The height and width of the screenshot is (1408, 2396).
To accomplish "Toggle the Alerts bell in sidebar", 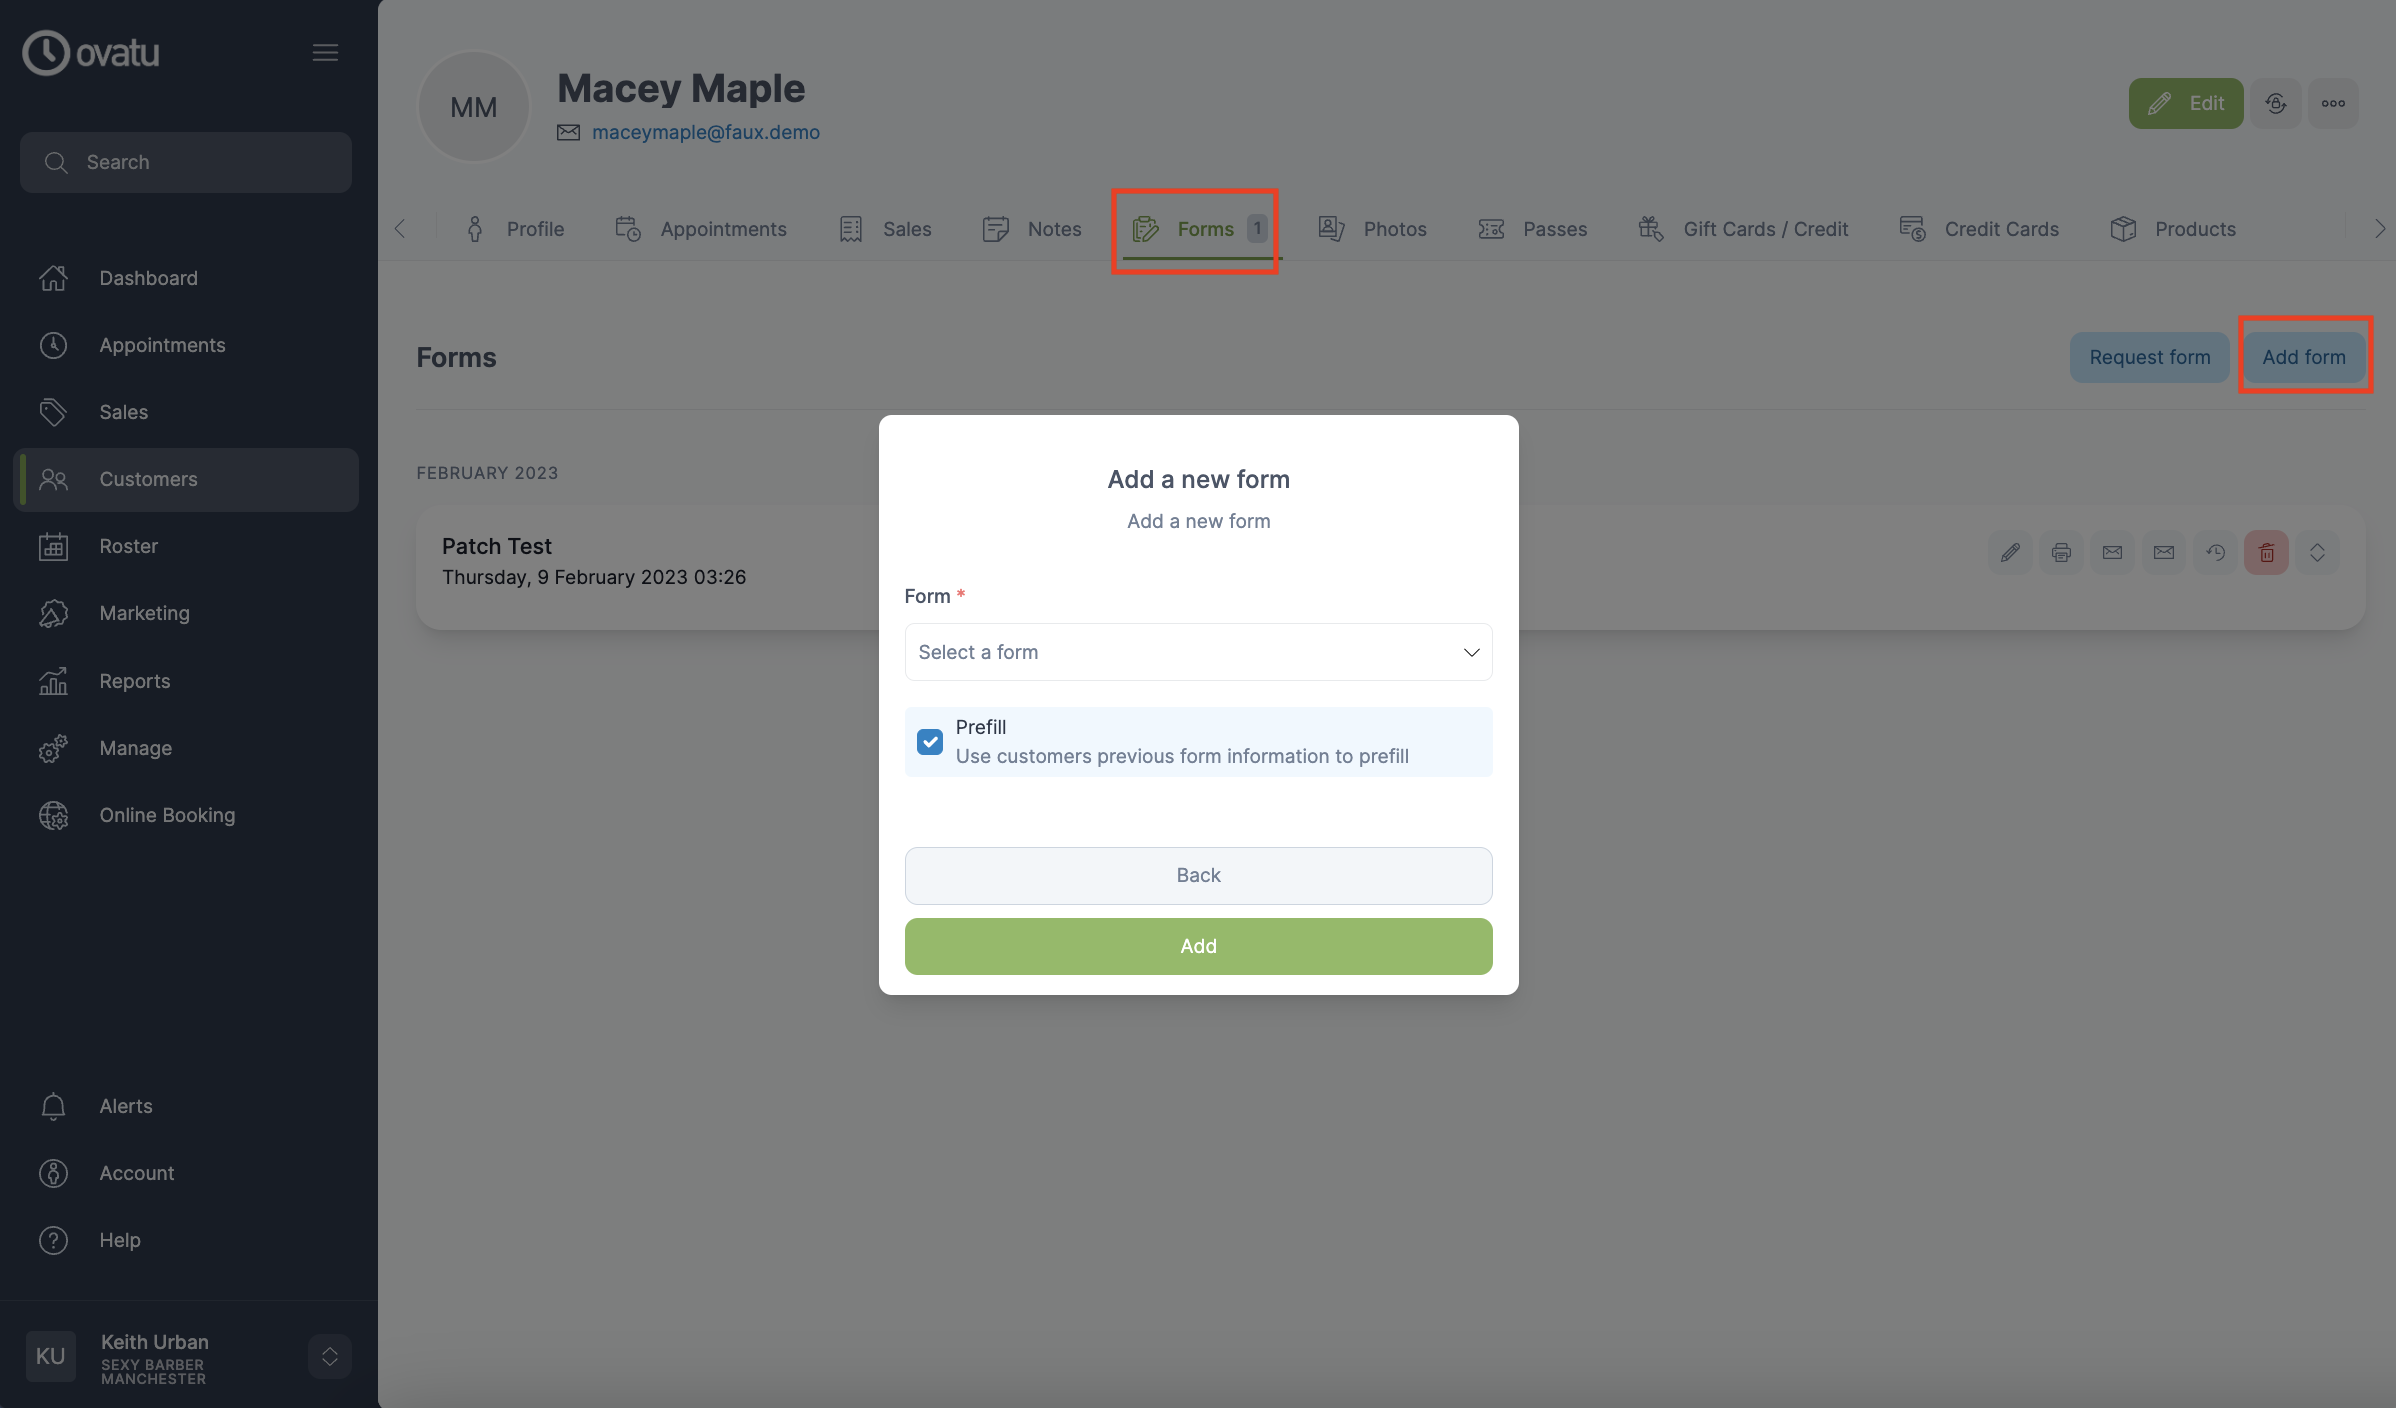I will pyautogui.click(x=54, y=1106).
